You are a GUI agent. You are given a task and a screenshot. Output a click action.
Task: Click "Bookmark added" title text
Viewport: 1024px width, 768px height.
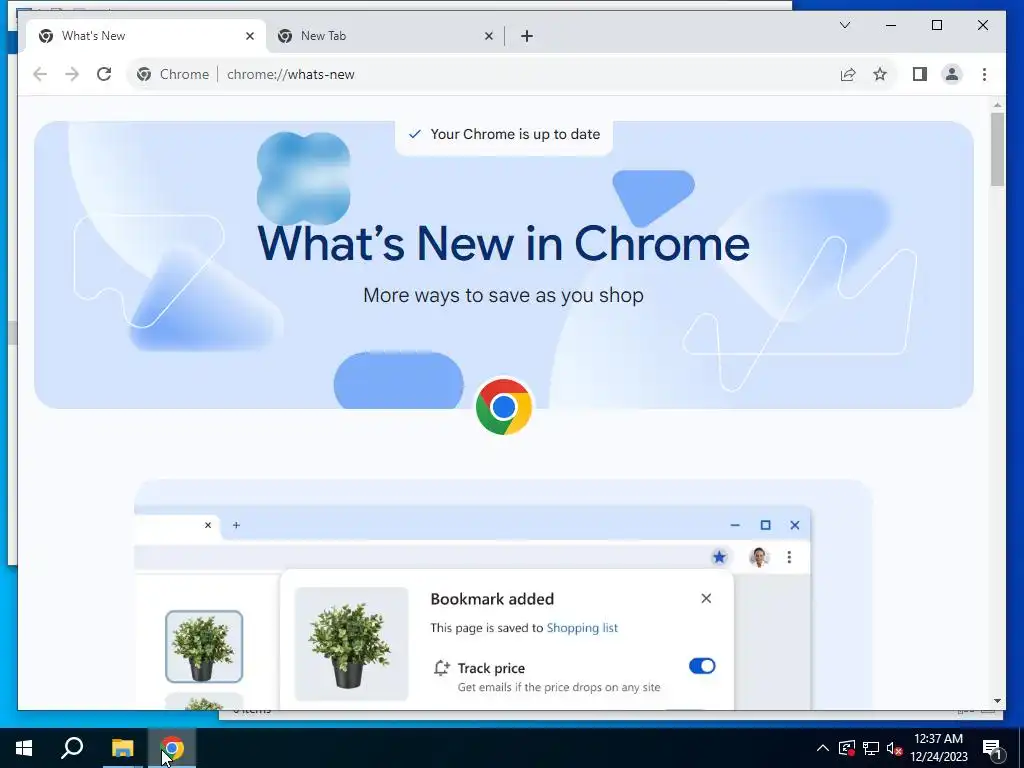pyautogui.click(x=492, y=599)
